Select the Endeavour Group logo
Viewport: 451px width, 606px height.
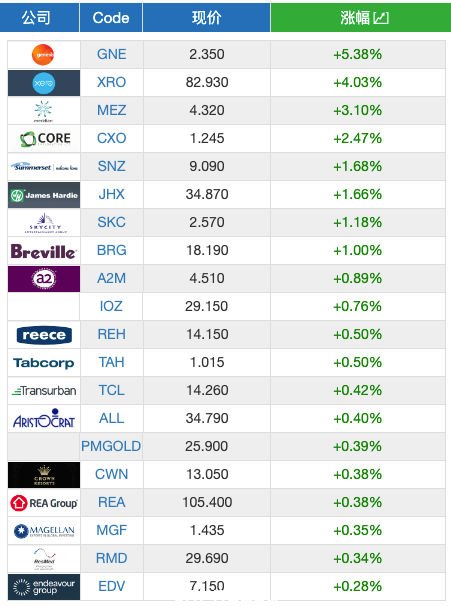pyautogui.click(x=44, y=587)
